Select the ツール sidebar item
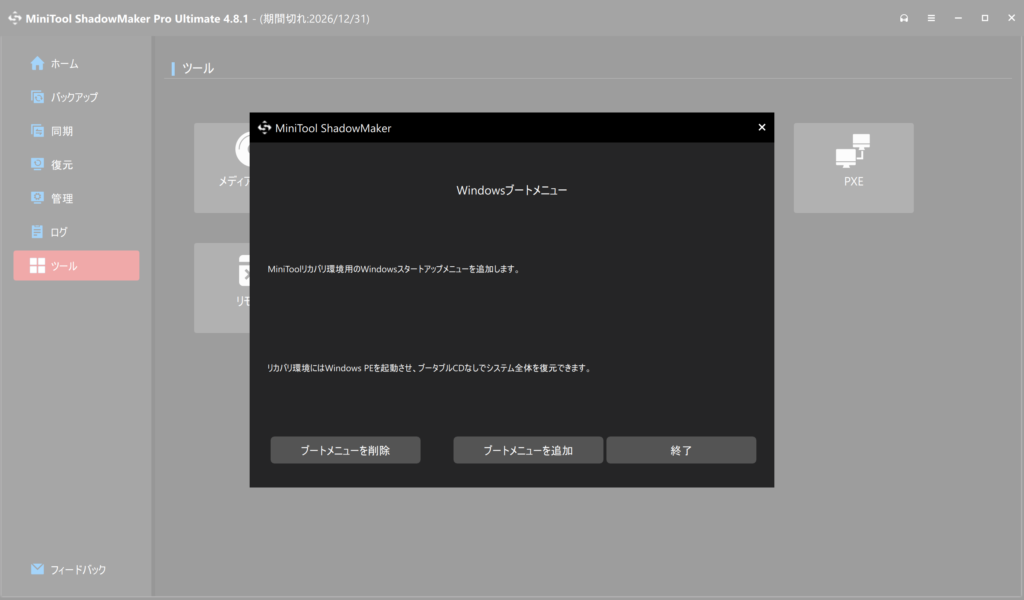The image size is (1024, 600). [x=76, y=266]
